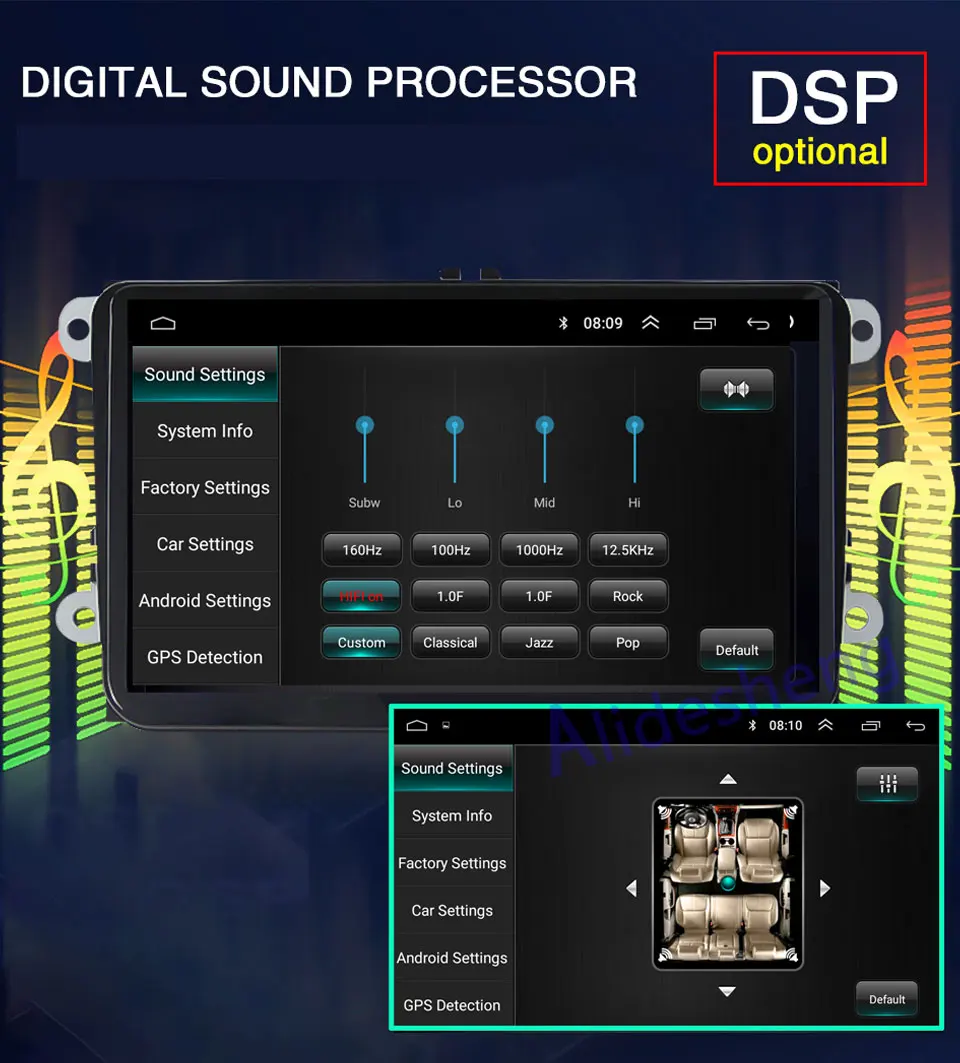This screenshot has width=960, height=1063.
Task: Tap the double-chevron up icon beside 08:10
Action: coord(825,725)
